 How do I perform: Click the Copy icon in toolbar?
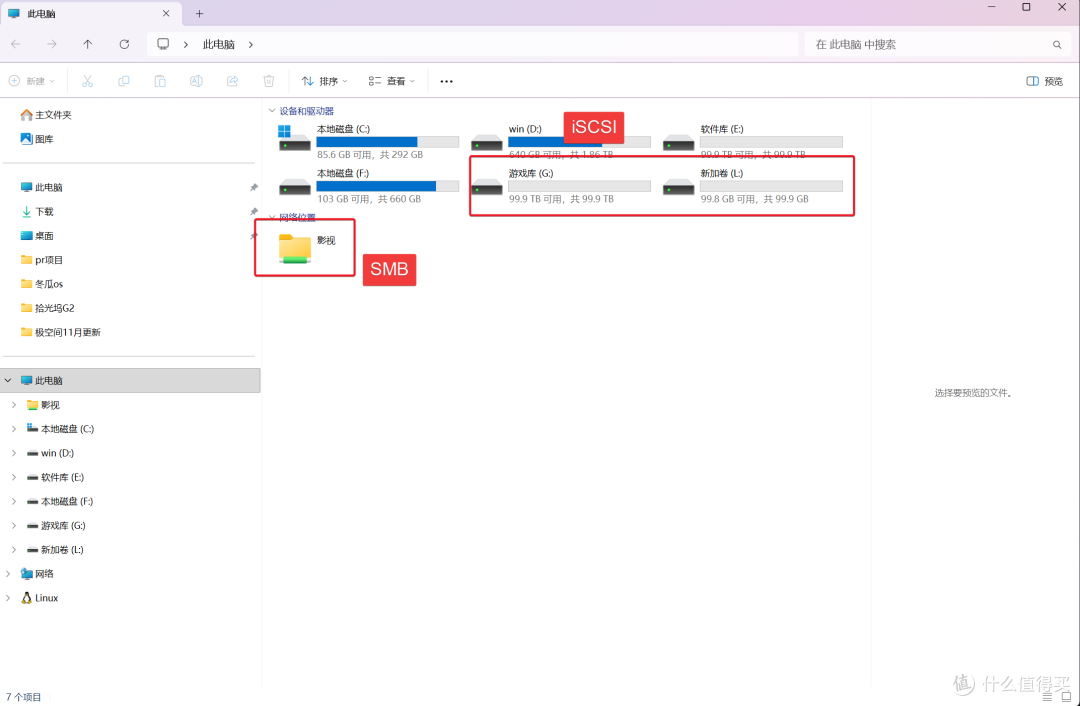pos(124,81)
